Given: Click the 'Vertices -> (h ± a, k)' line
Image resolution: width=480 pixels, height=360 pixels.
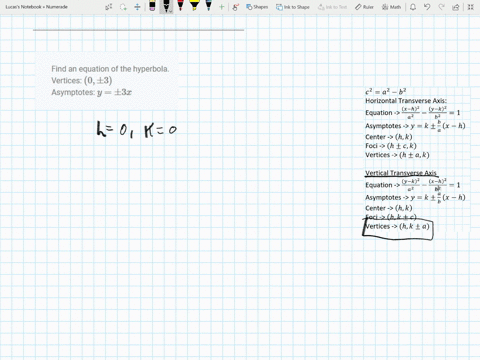Looking at the screenshot, I should (x=397, y=155).
